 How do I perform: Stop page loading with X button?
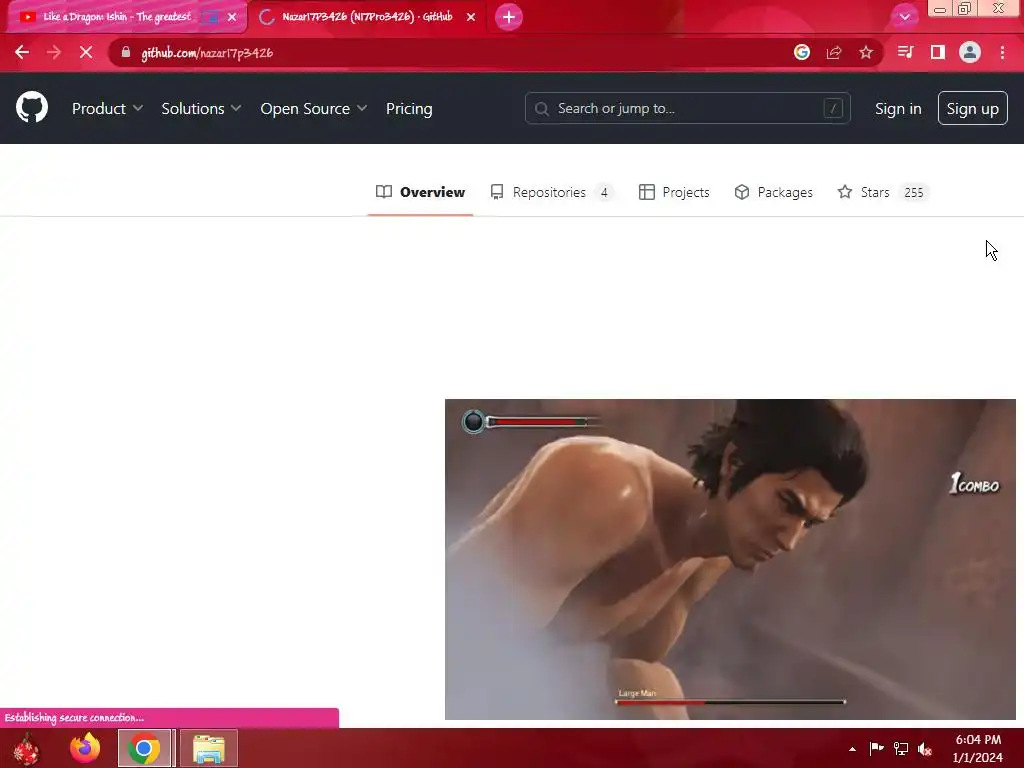tap(86, 52)
